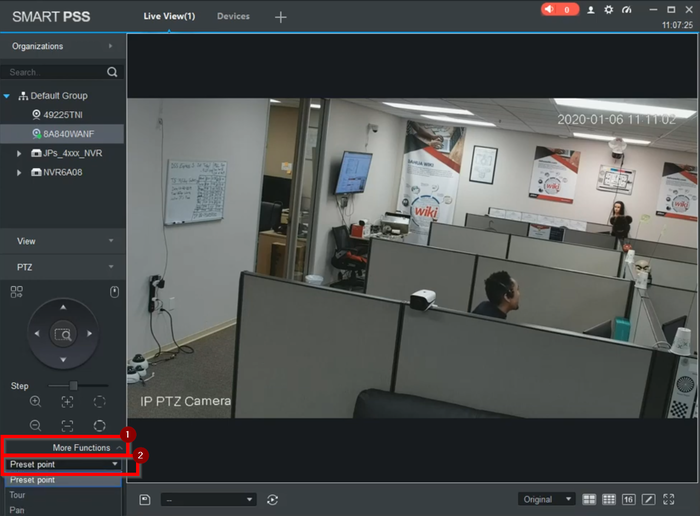Select the 49225TNI camera device
This screenshot has height=516, width=700.
point(62,115)
